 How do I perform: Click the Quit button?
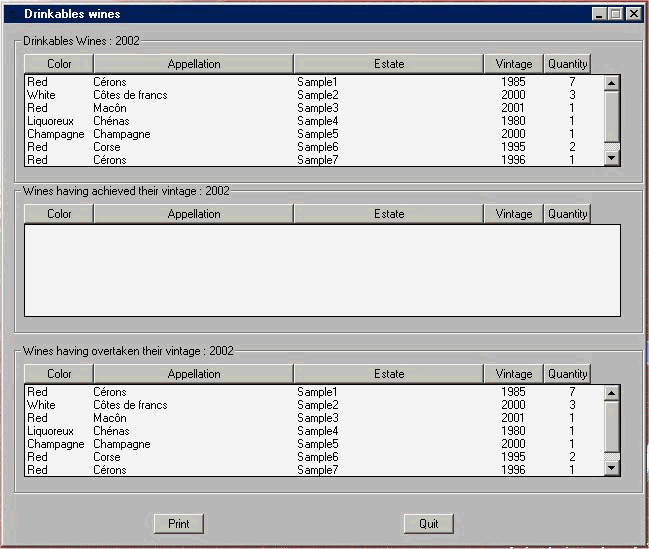point(429,524)
